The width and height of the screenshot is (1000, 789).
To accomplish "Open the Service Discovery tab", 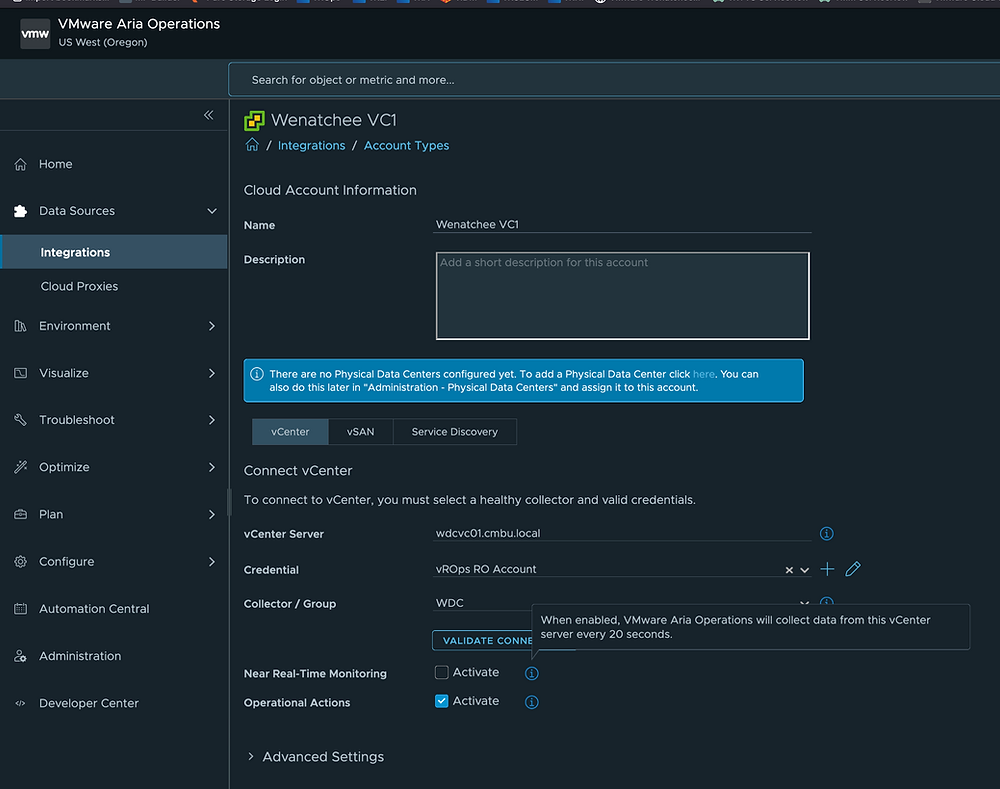I will coord(455,432).
